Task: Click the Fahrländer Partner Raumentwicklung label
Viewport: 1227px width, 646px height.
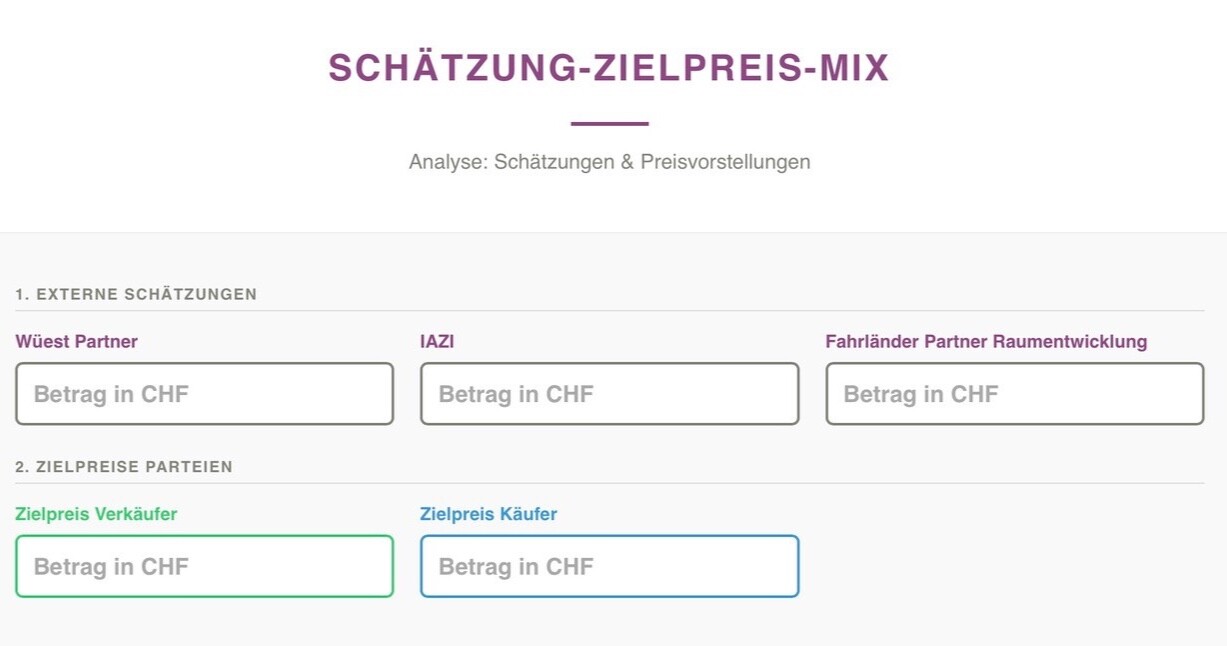Action: (x=986, y=342)
